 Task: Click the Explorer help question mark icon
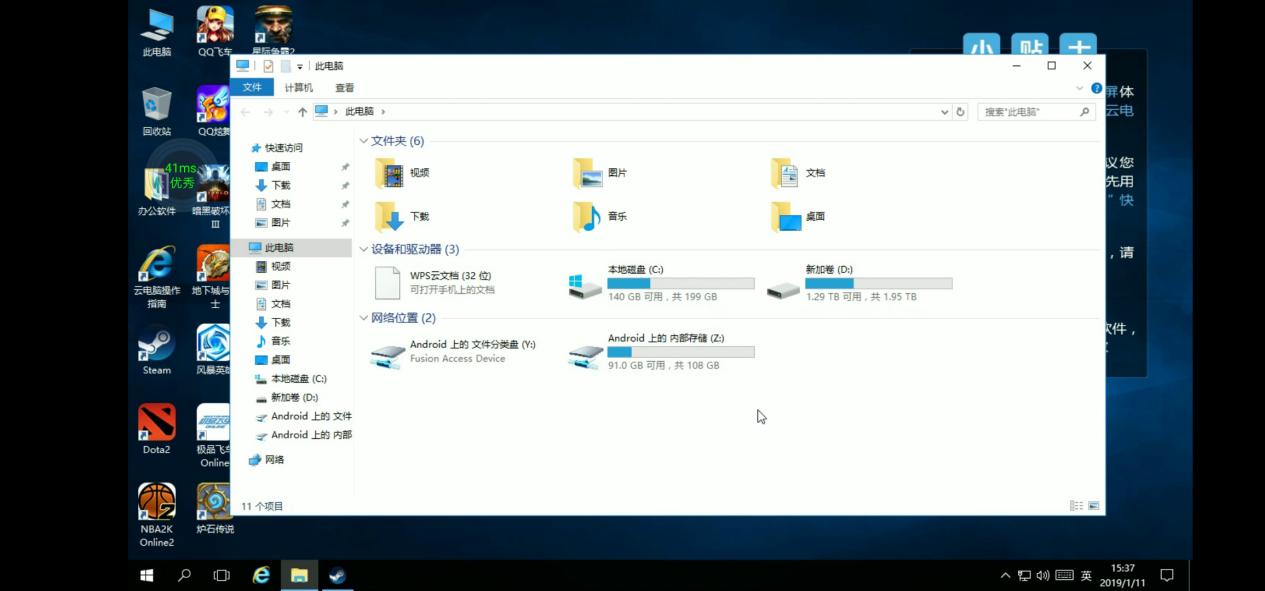(1096, 88)
